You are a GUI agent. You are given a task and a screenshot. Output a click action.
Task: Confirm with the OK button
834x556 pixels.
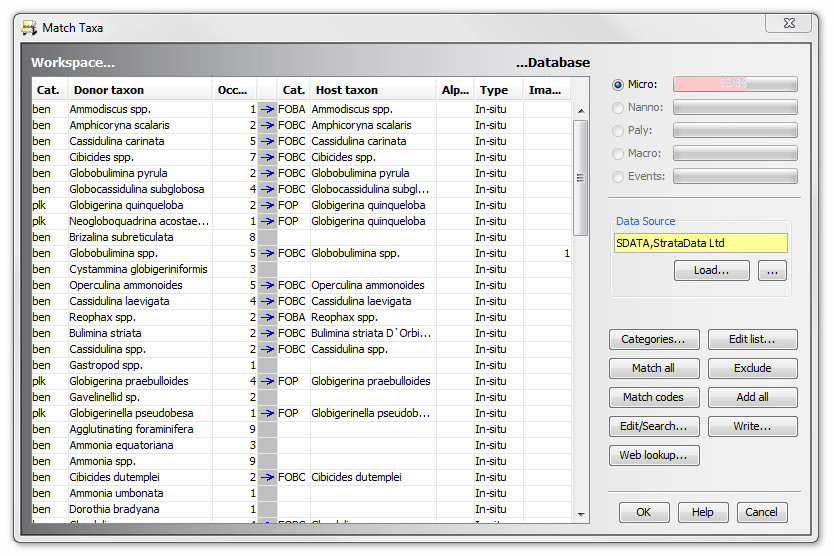coord(644,512)
